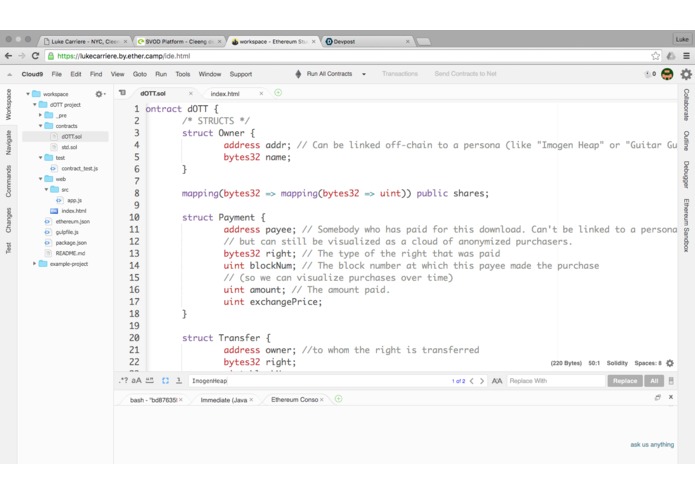Collapse the test folder
The height and width of the screenshot is (494, 695).
coord(40,158)
